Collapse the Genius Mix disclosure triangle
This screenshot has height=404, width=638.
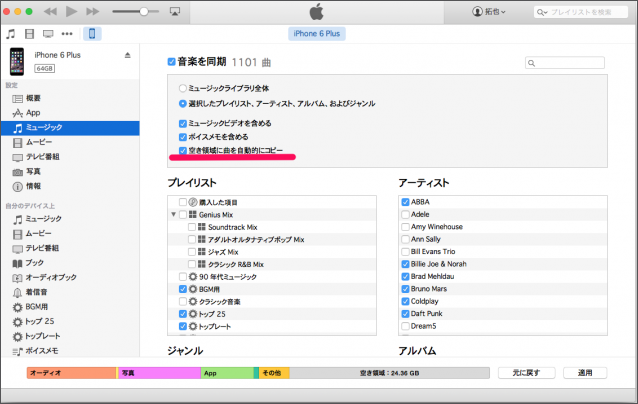pyautogui.click(x=173, y=214)
